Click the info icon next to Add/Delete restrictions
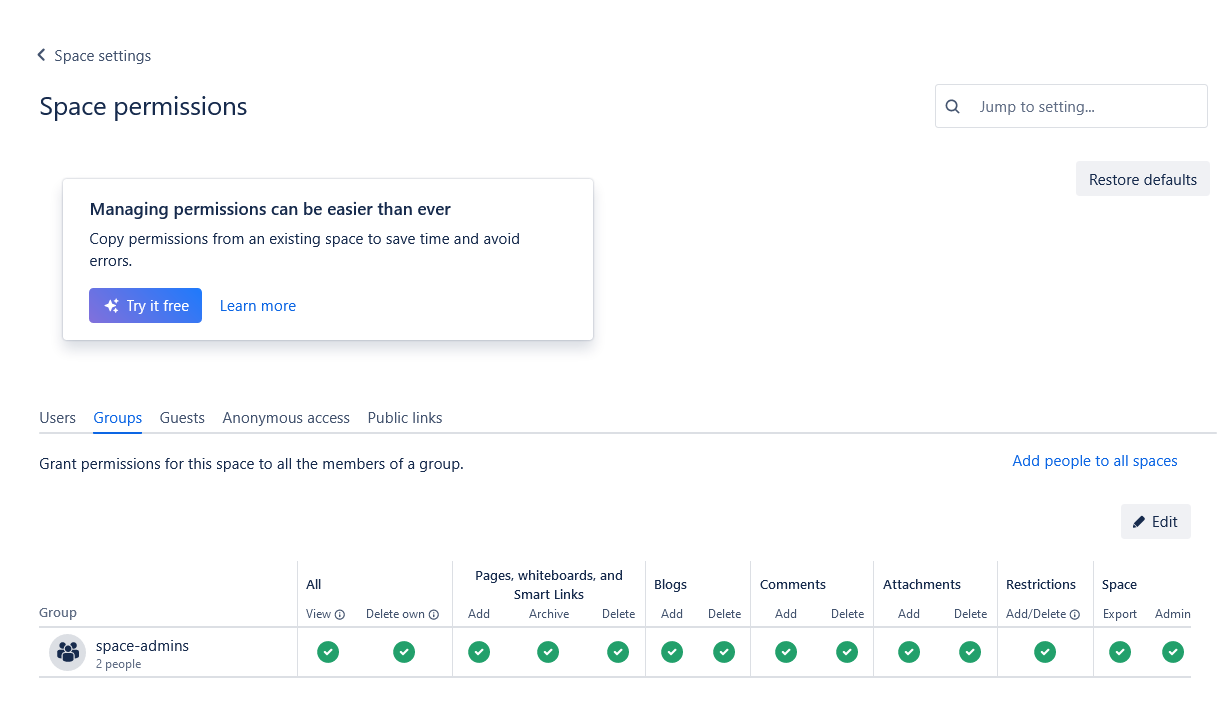1230x721 pixels. [x=1075, y=615]
